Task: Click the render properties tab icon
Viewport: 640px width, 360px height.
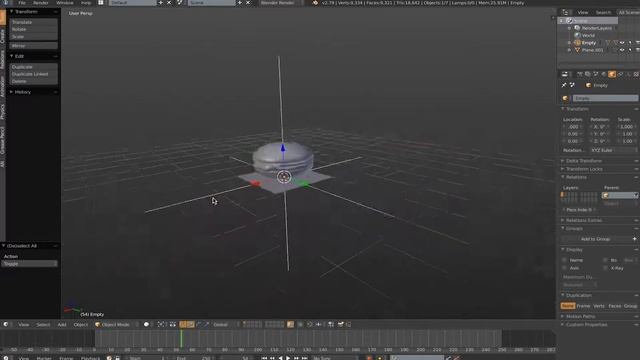Action: click(579, 74)
